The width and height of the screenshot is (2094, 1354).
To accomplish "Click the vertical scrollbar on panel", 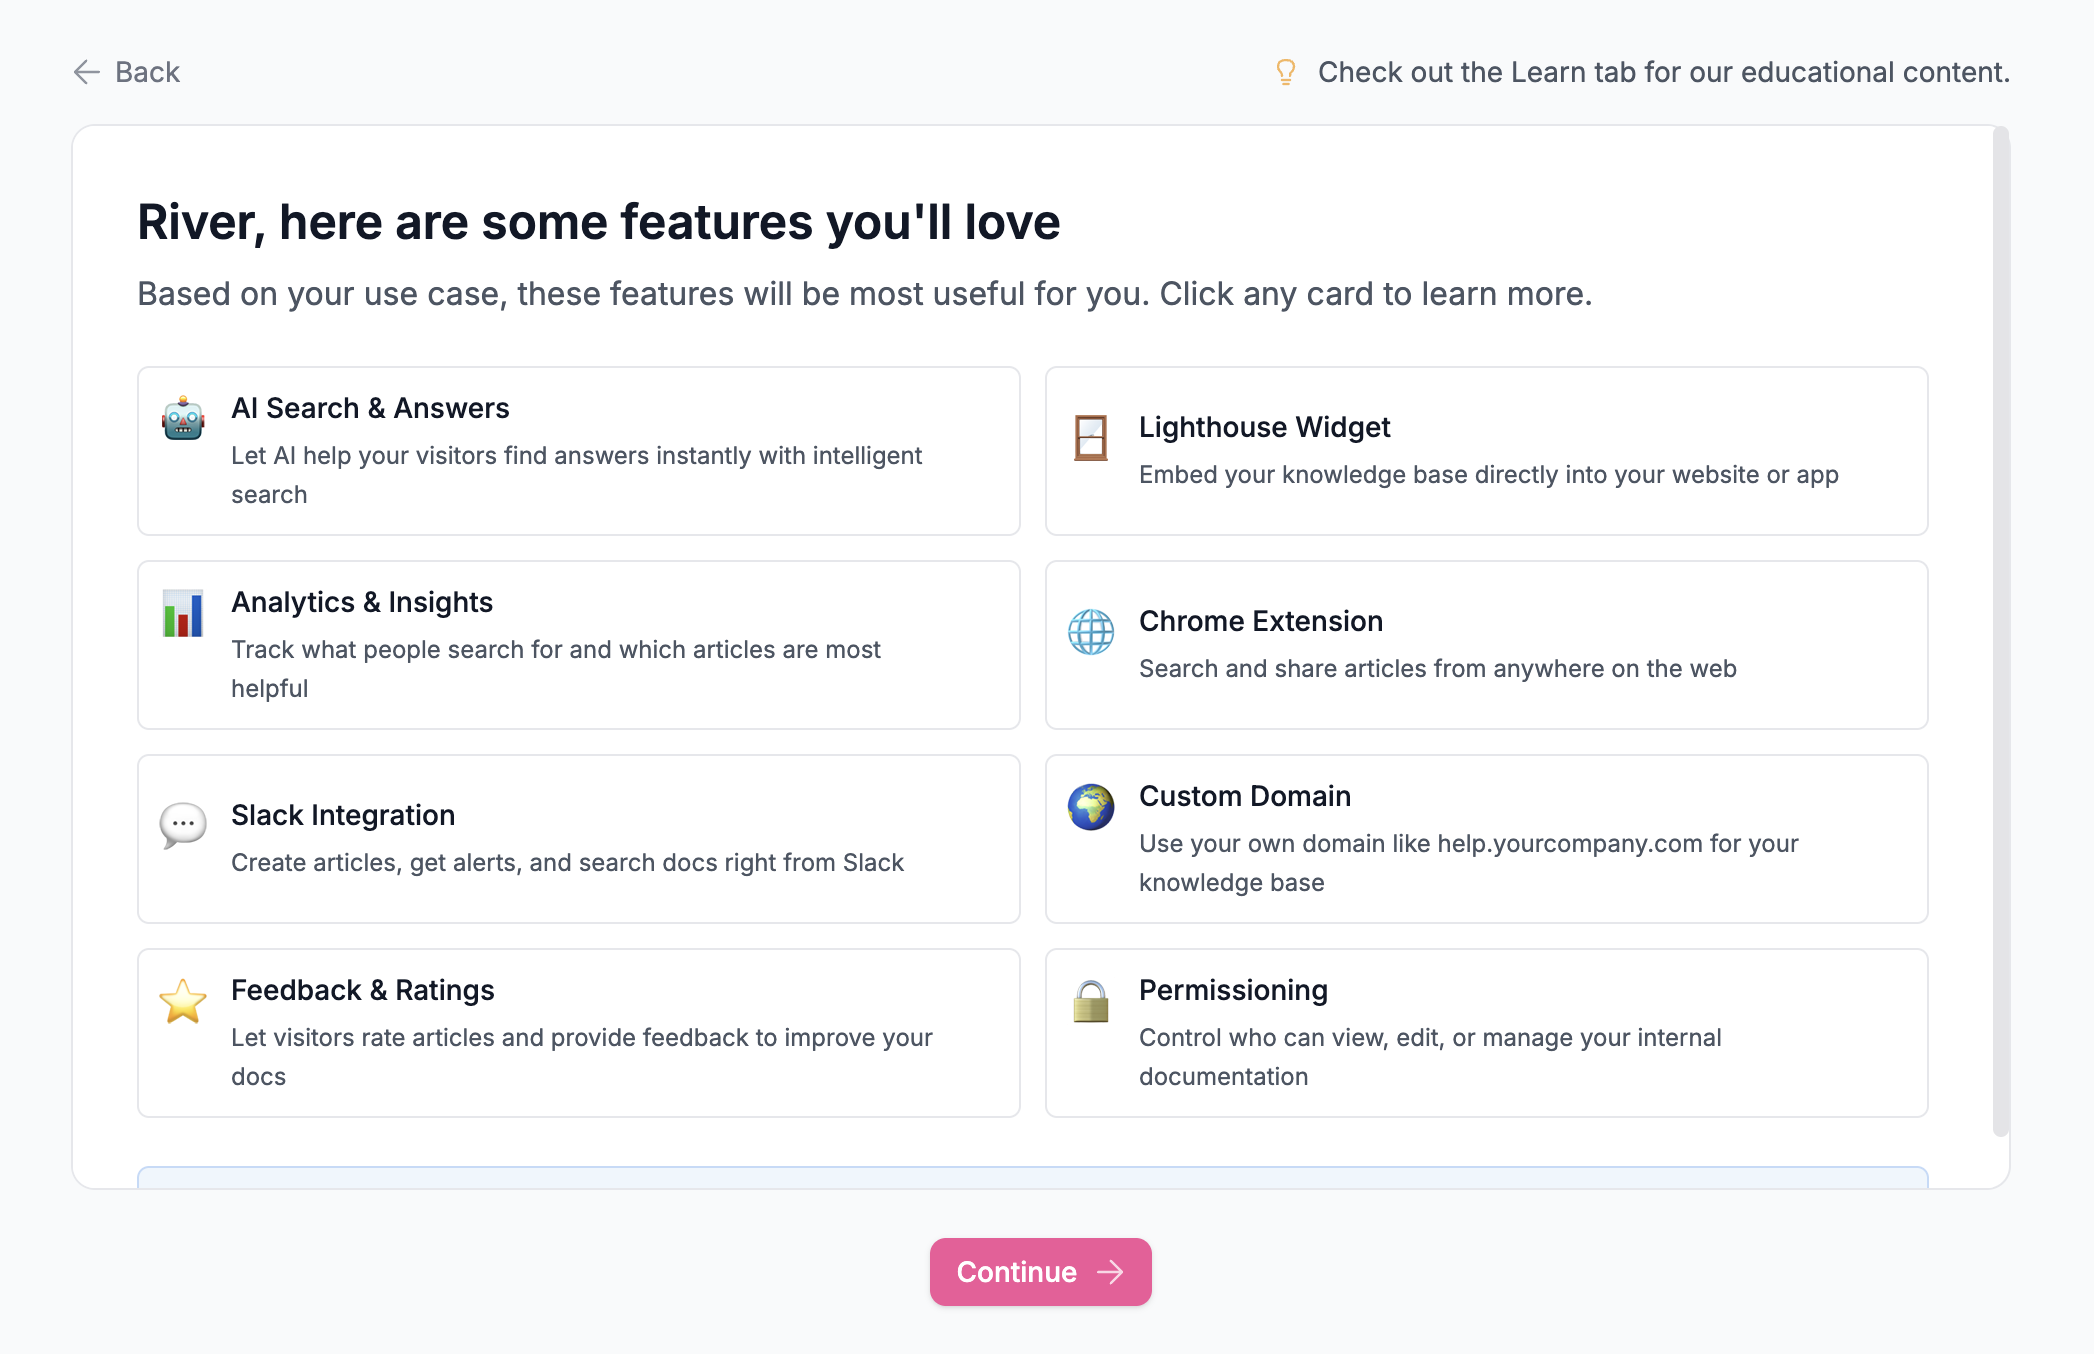I will (2000, 630).
